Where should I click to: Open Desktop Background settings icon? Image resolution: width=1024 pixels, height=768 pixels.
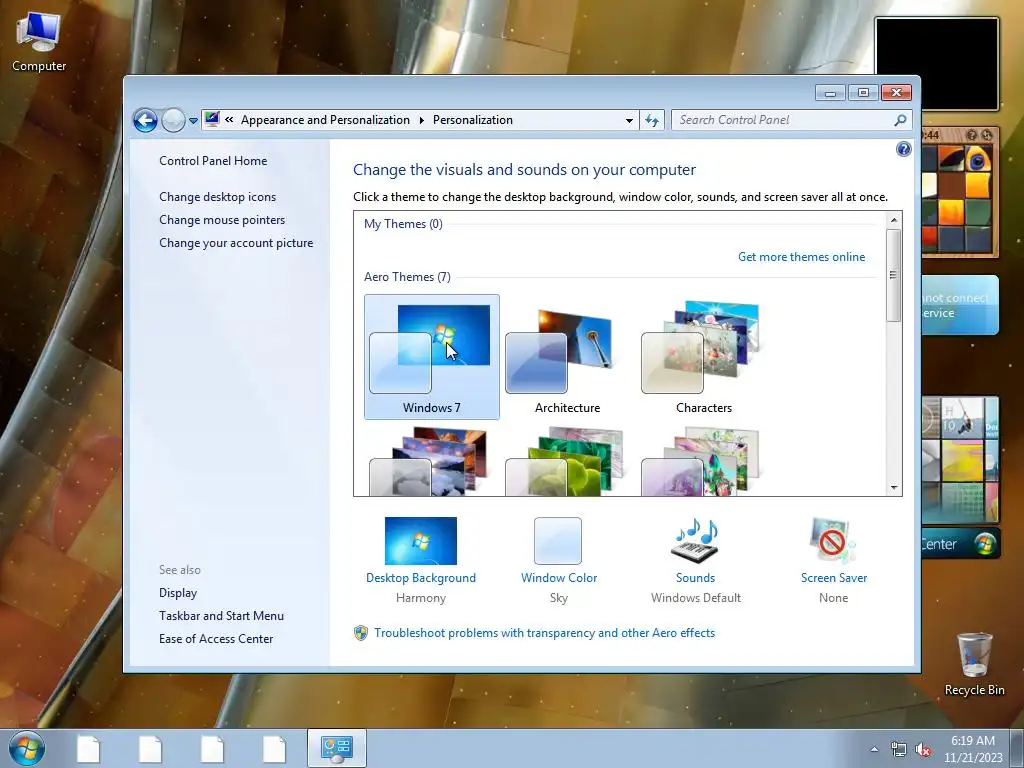(x=421, y=541)
